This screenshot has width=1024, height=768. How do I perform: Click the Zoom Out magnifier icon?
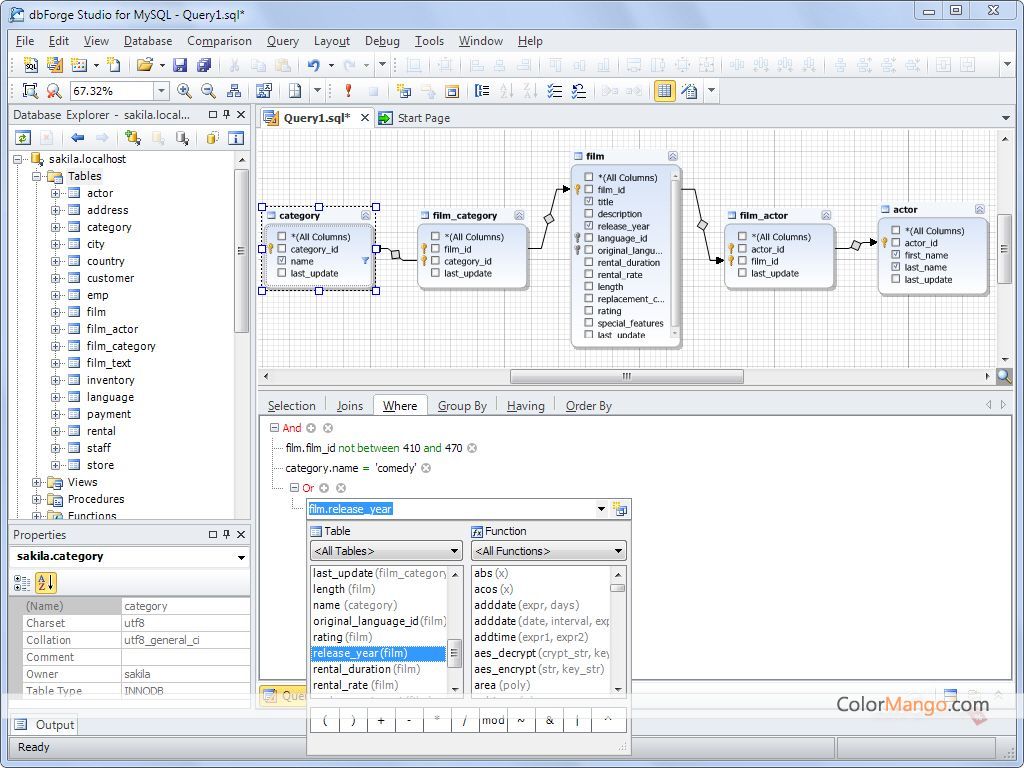click(208, 91)
